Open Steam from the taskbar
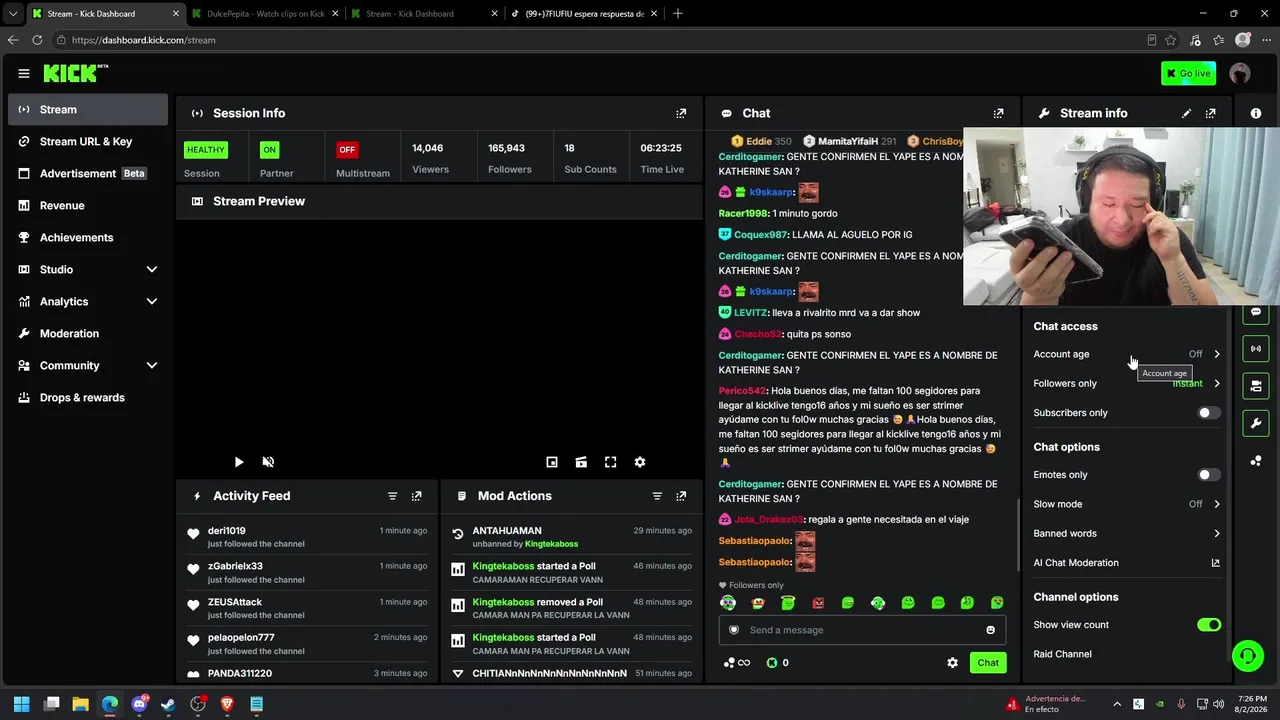Image resolution: width=1280 pixels, height=720 pixels. (x=169, y=704)
